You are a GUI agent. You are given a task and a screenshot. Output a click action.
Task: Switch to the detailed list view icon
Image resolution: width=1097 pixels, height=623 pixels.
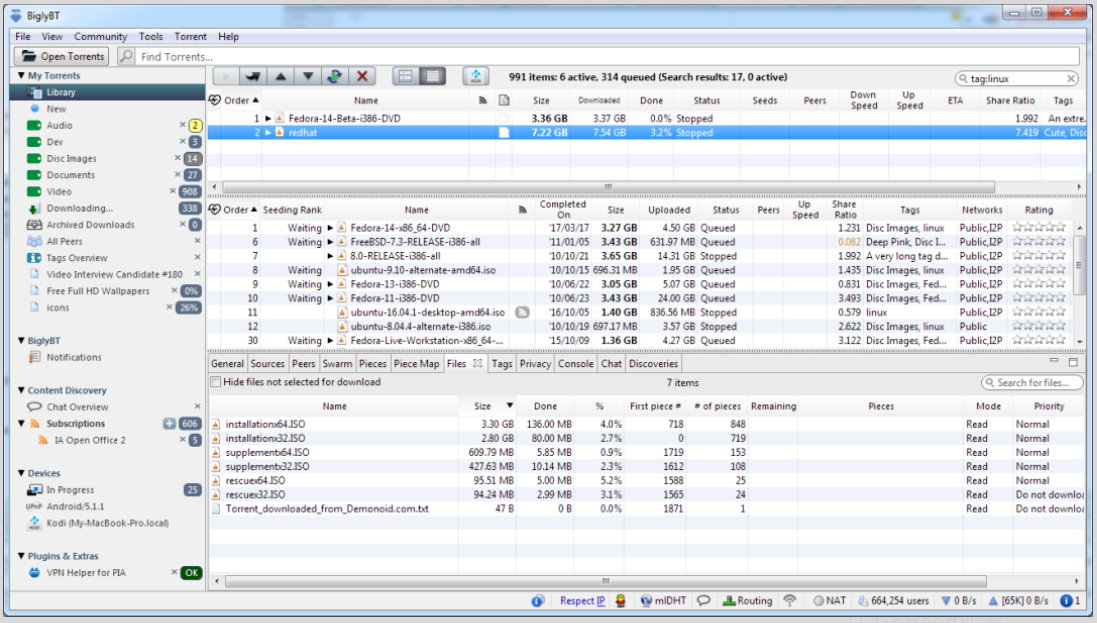click(x=433, y=76)
